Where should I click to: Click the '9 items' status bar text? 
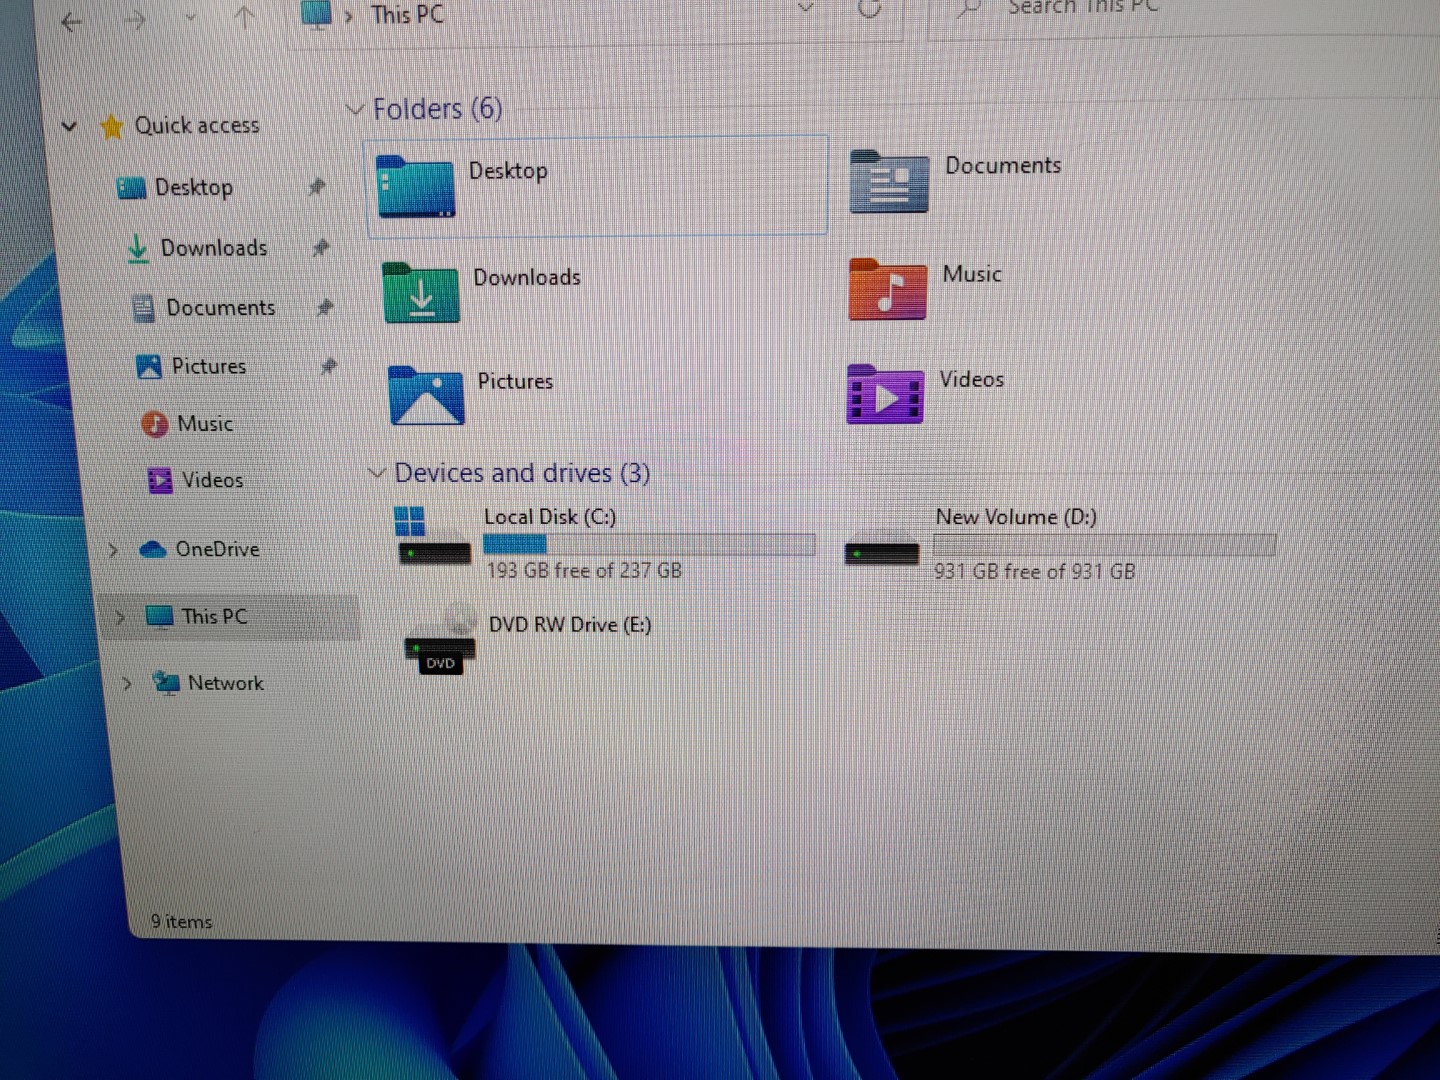181,922
